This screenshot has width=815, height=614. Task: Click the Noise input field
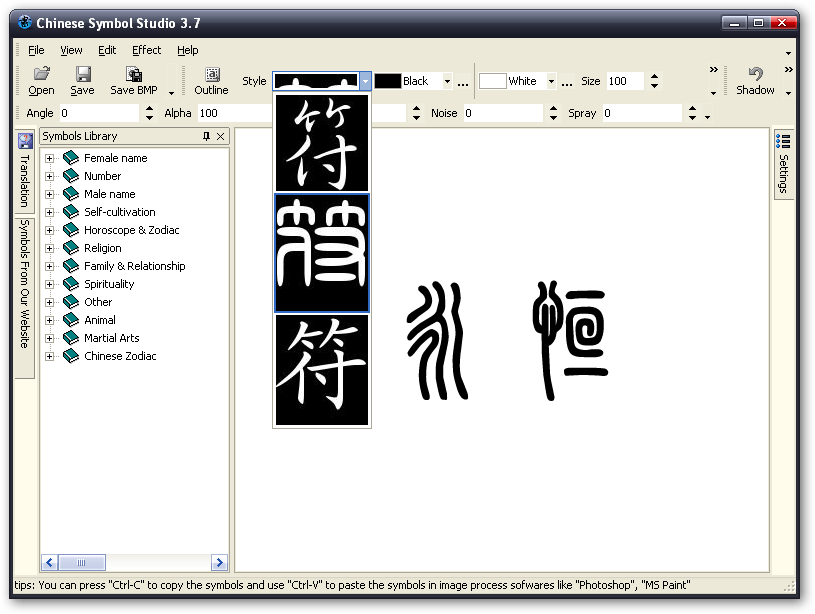click(x=503, y=113)
